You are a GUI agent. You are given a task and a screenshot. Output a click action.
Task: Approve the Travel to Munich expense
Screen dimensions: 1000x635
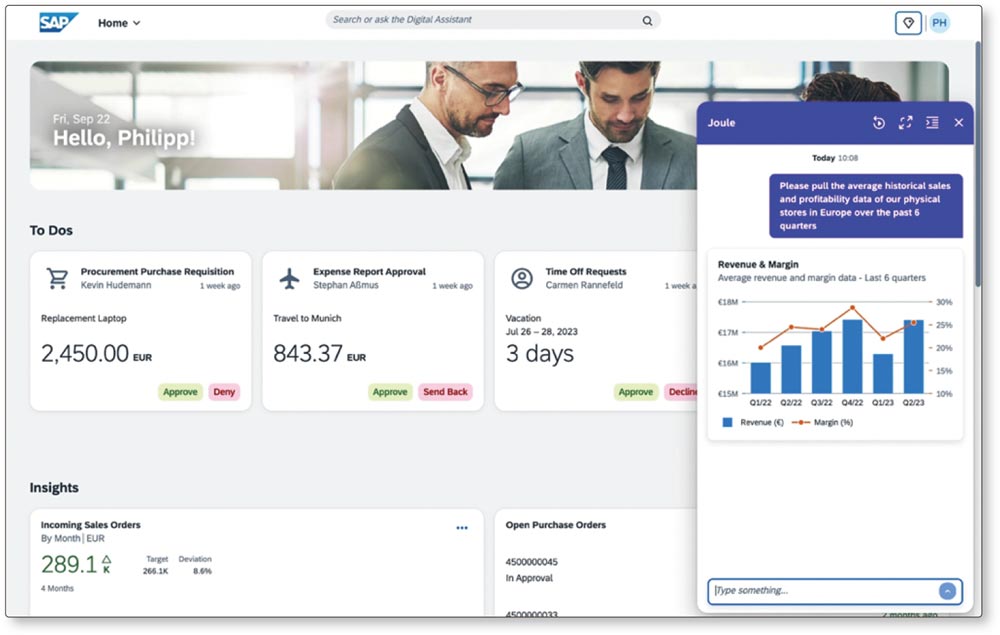(390, 392)
